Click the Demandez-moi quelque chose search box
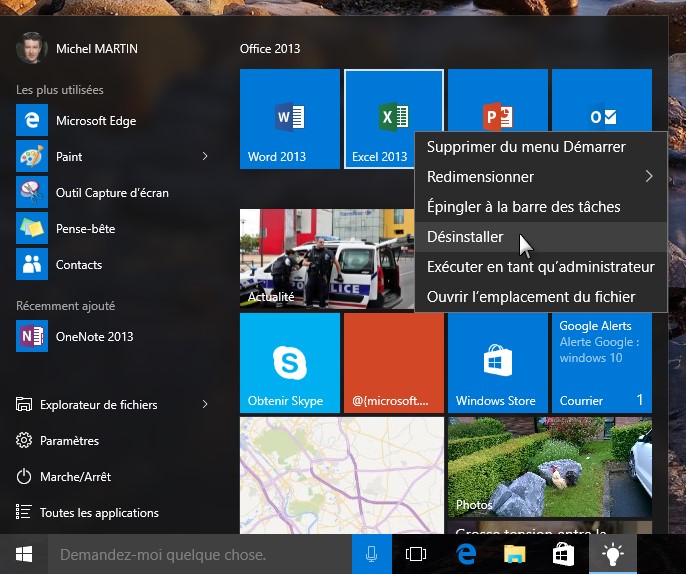The width and height of the screenshot is (686, 574). [200, 554]
